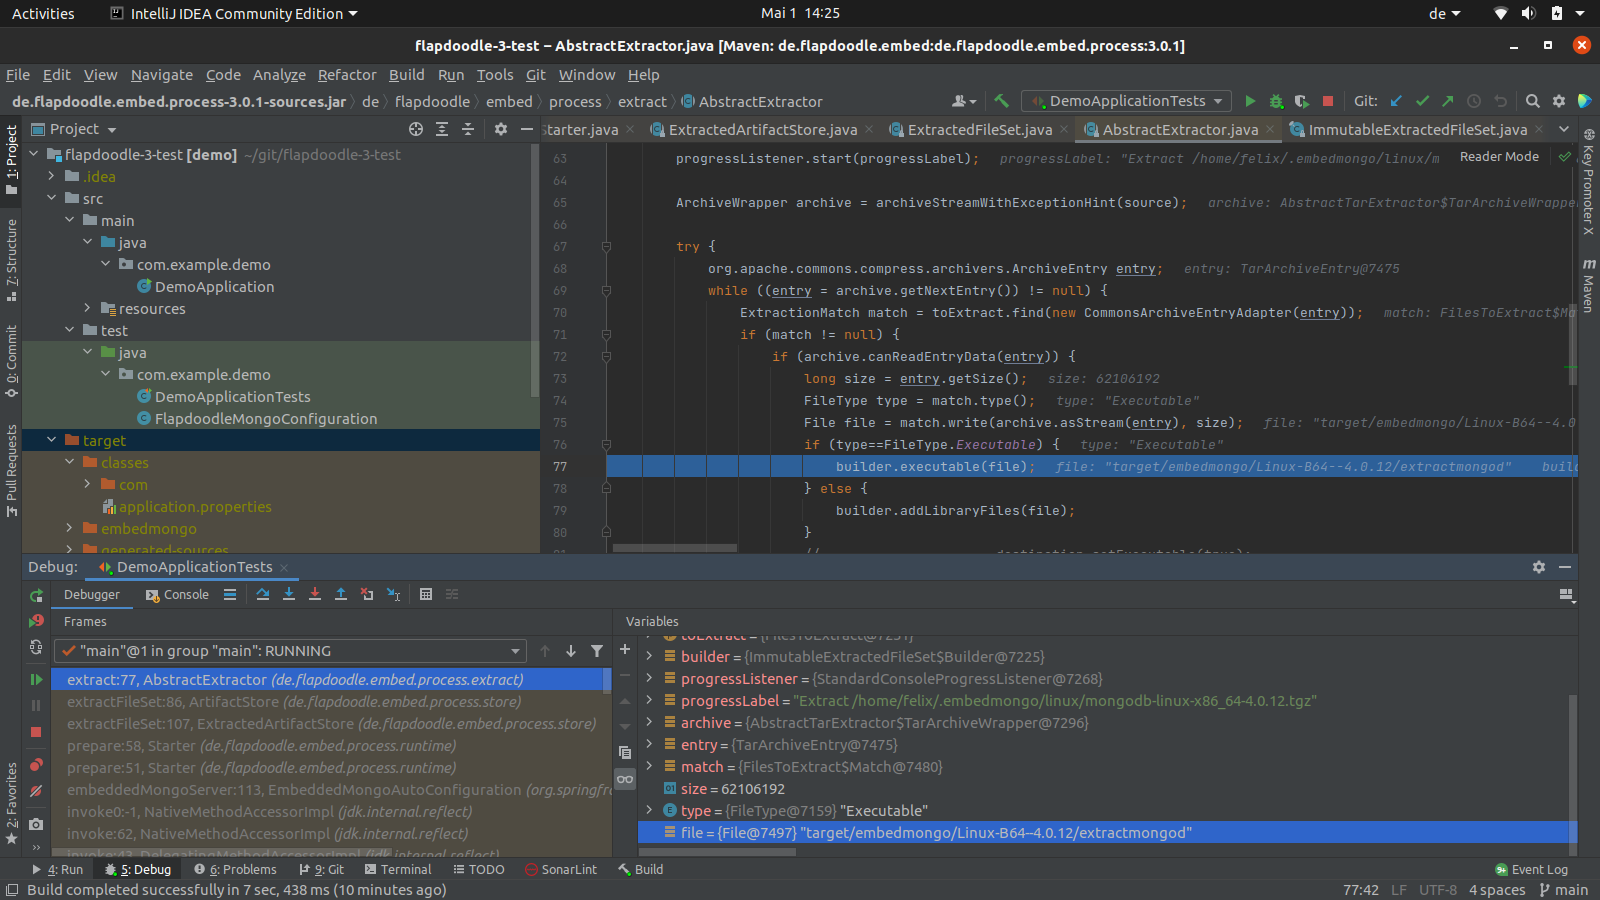The width and height of the screenshot is (1600, 900).
Task: Switch to ImmutableExtractedFileSet.java tab
Action: click(1417, 130)
